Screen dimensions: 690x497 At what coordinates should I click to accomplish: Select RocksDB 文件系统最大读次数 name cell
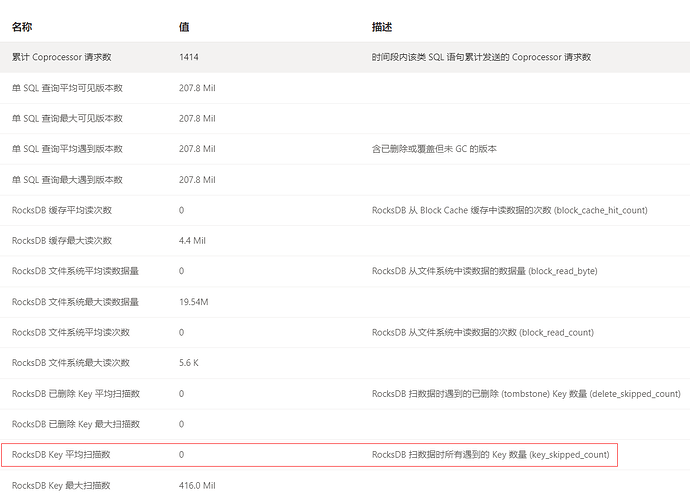point(71,363)
